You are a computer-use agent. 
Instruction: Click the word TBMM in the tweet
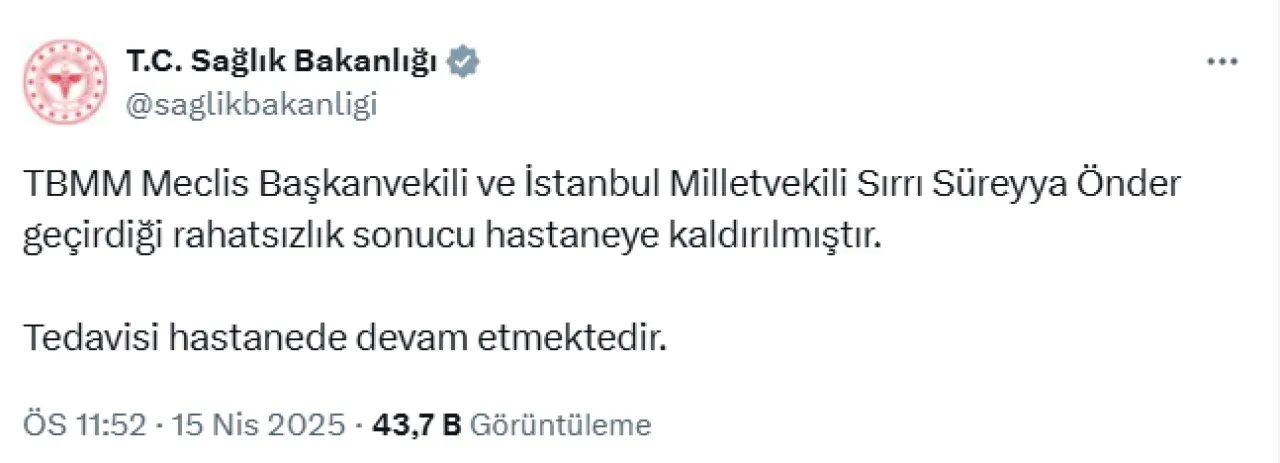77,186
